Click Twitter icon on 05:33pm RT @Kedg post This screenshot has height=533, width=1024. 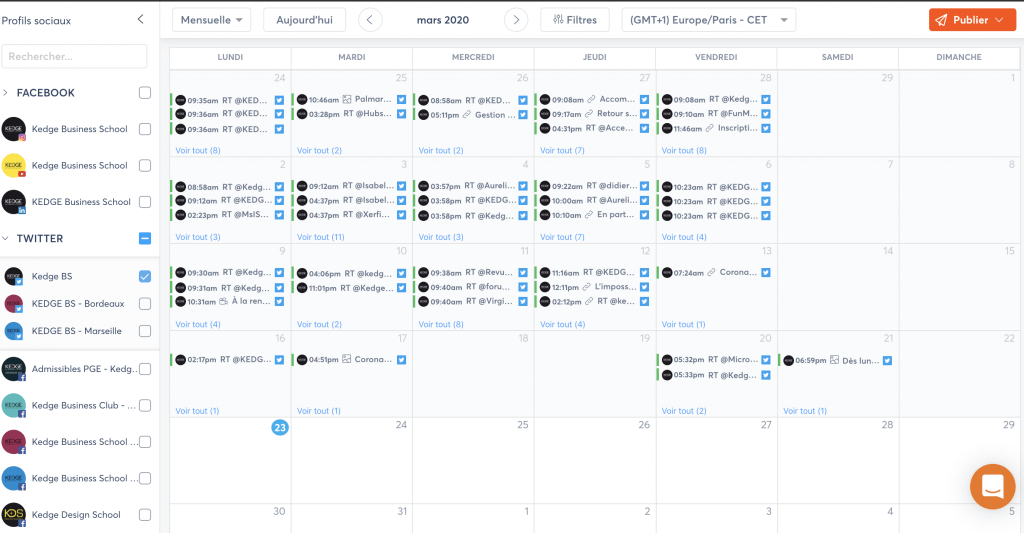(766, 376)
